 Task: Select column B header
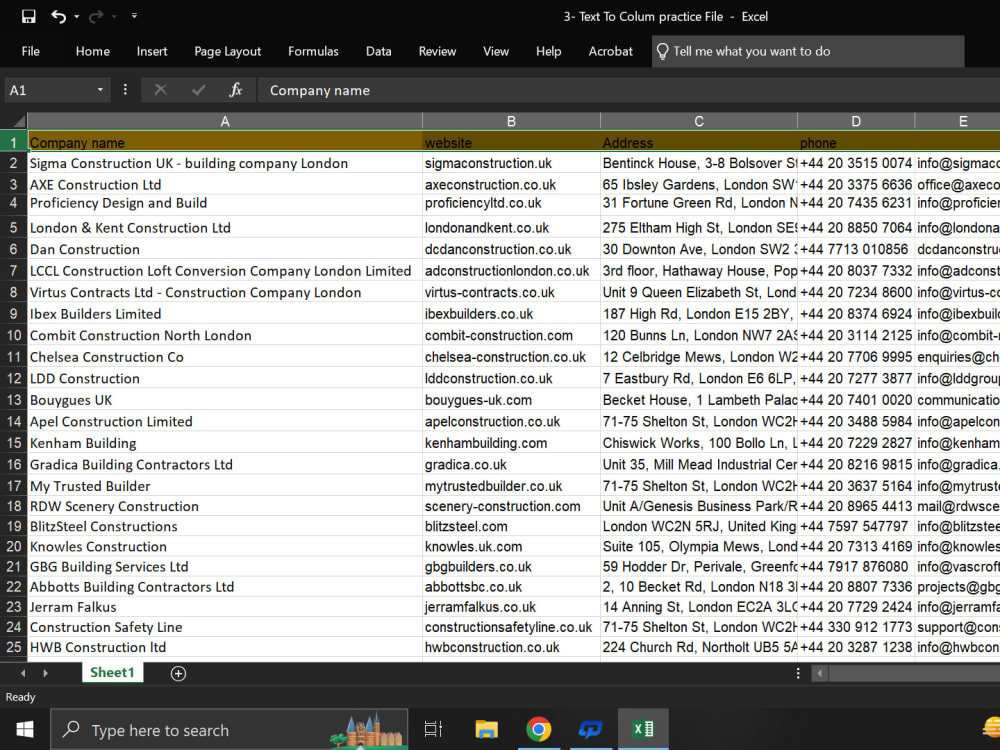[511, 121]
